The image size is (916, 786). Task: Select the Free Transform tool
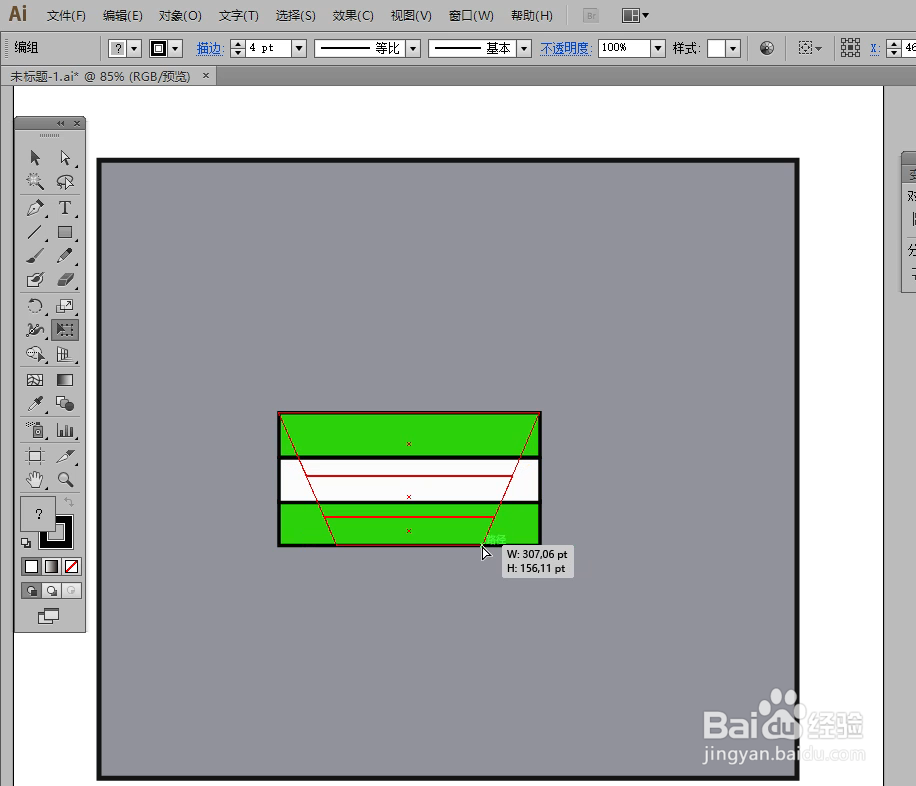point(65,330)
